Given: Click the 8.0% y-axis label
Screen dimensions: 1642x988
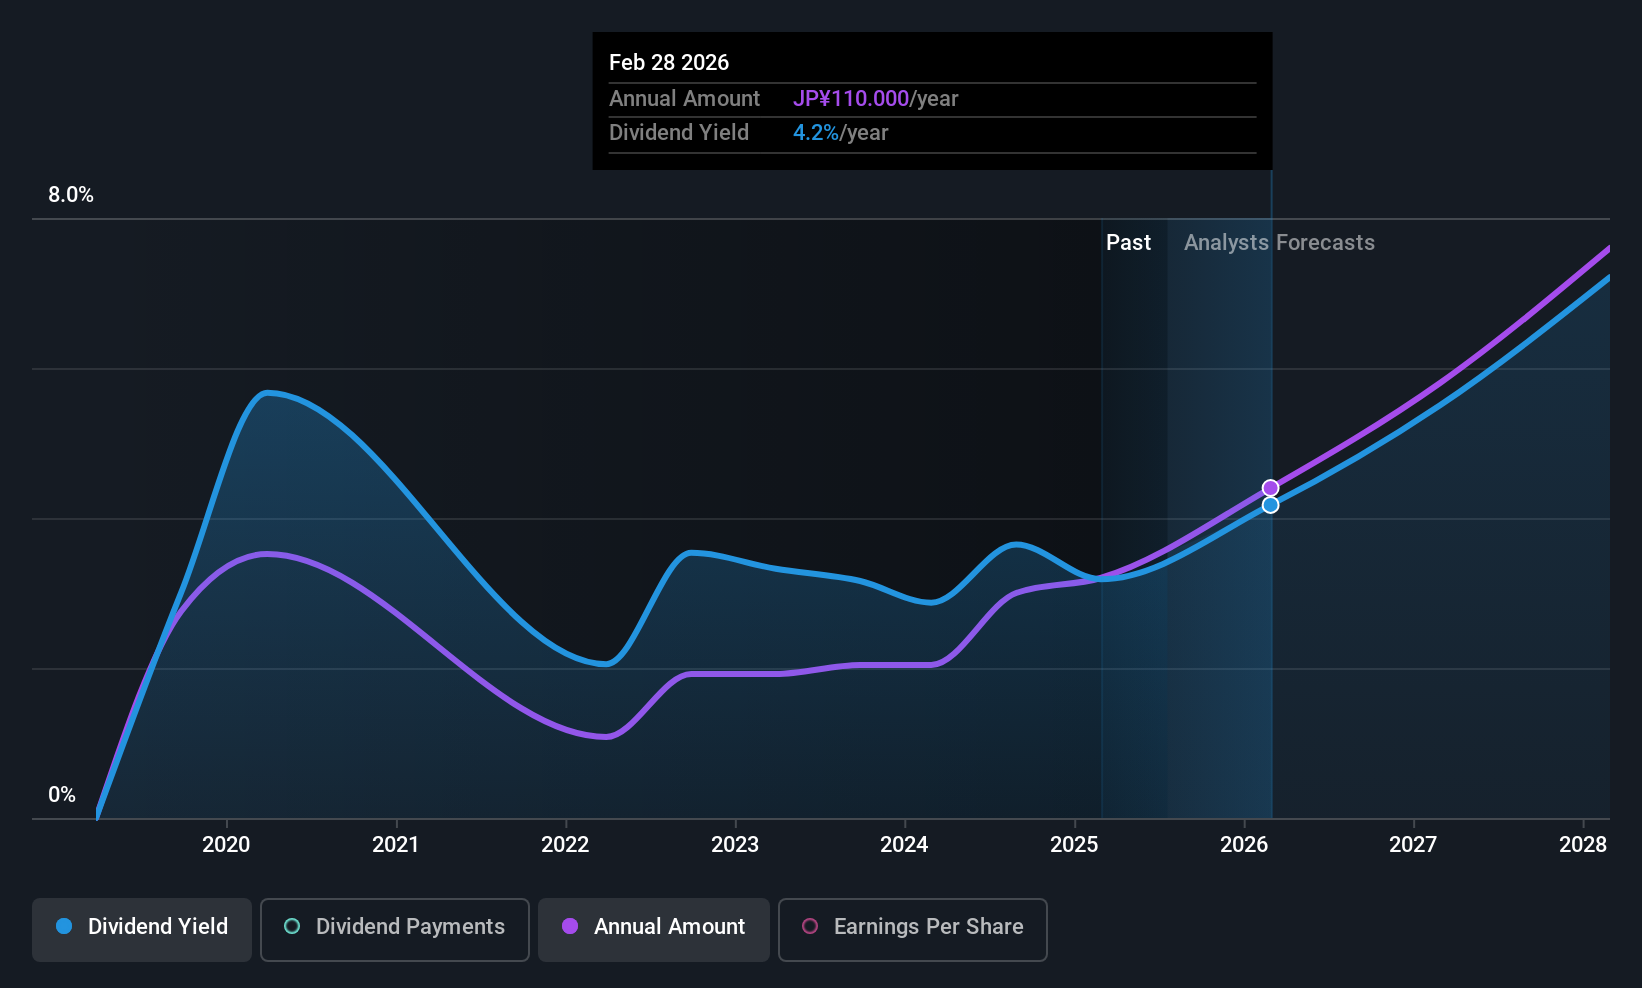Looking at the screenshot, I should click(71, 194).
